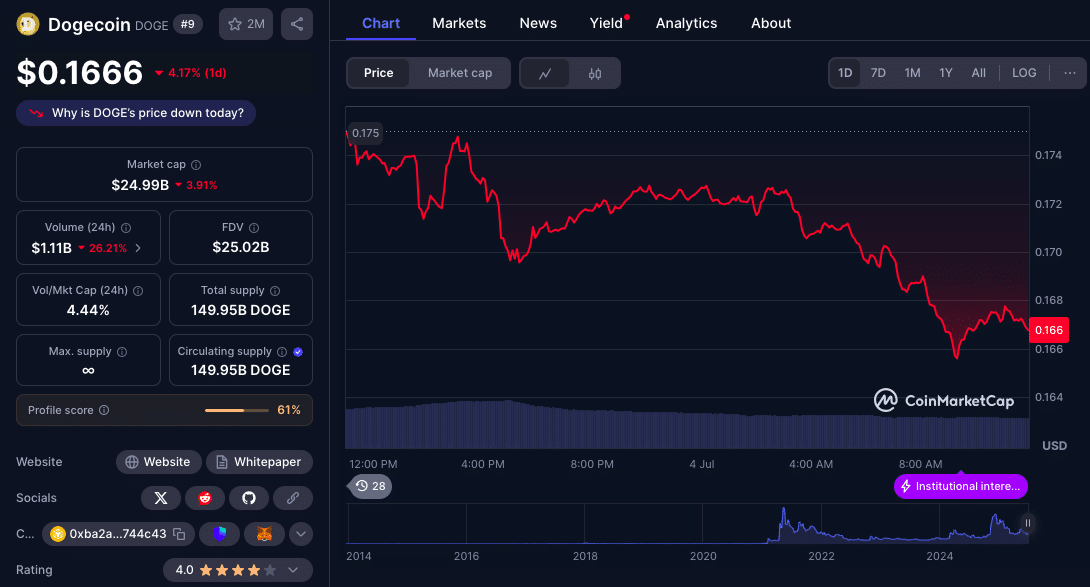This screenshot has height=587, width=1090.
Task: Click the verified circulating supply badge
Action: pos(298,352)
